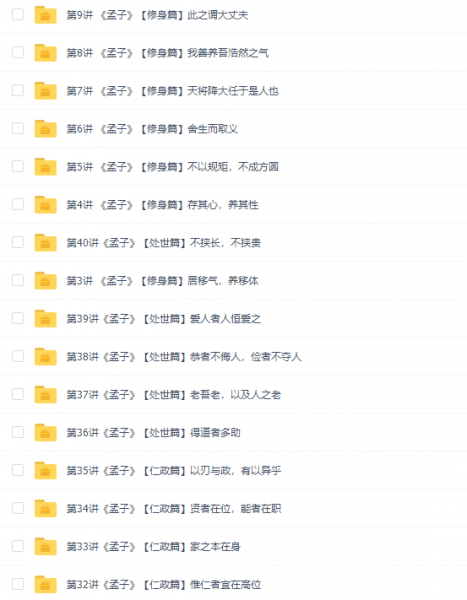
Task: Open link 第37讲 老吾老，以及人之老
Action: pos(174,395)
